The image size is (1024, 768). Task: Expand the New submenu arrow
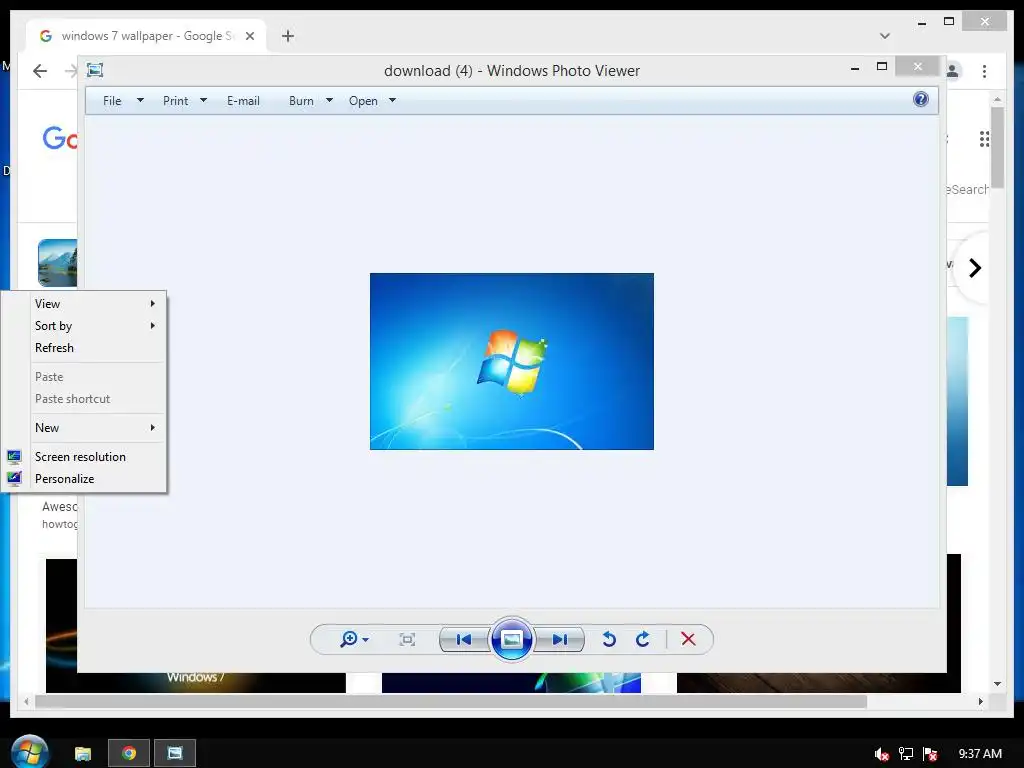pyautogui.click(x=153, y=428)
